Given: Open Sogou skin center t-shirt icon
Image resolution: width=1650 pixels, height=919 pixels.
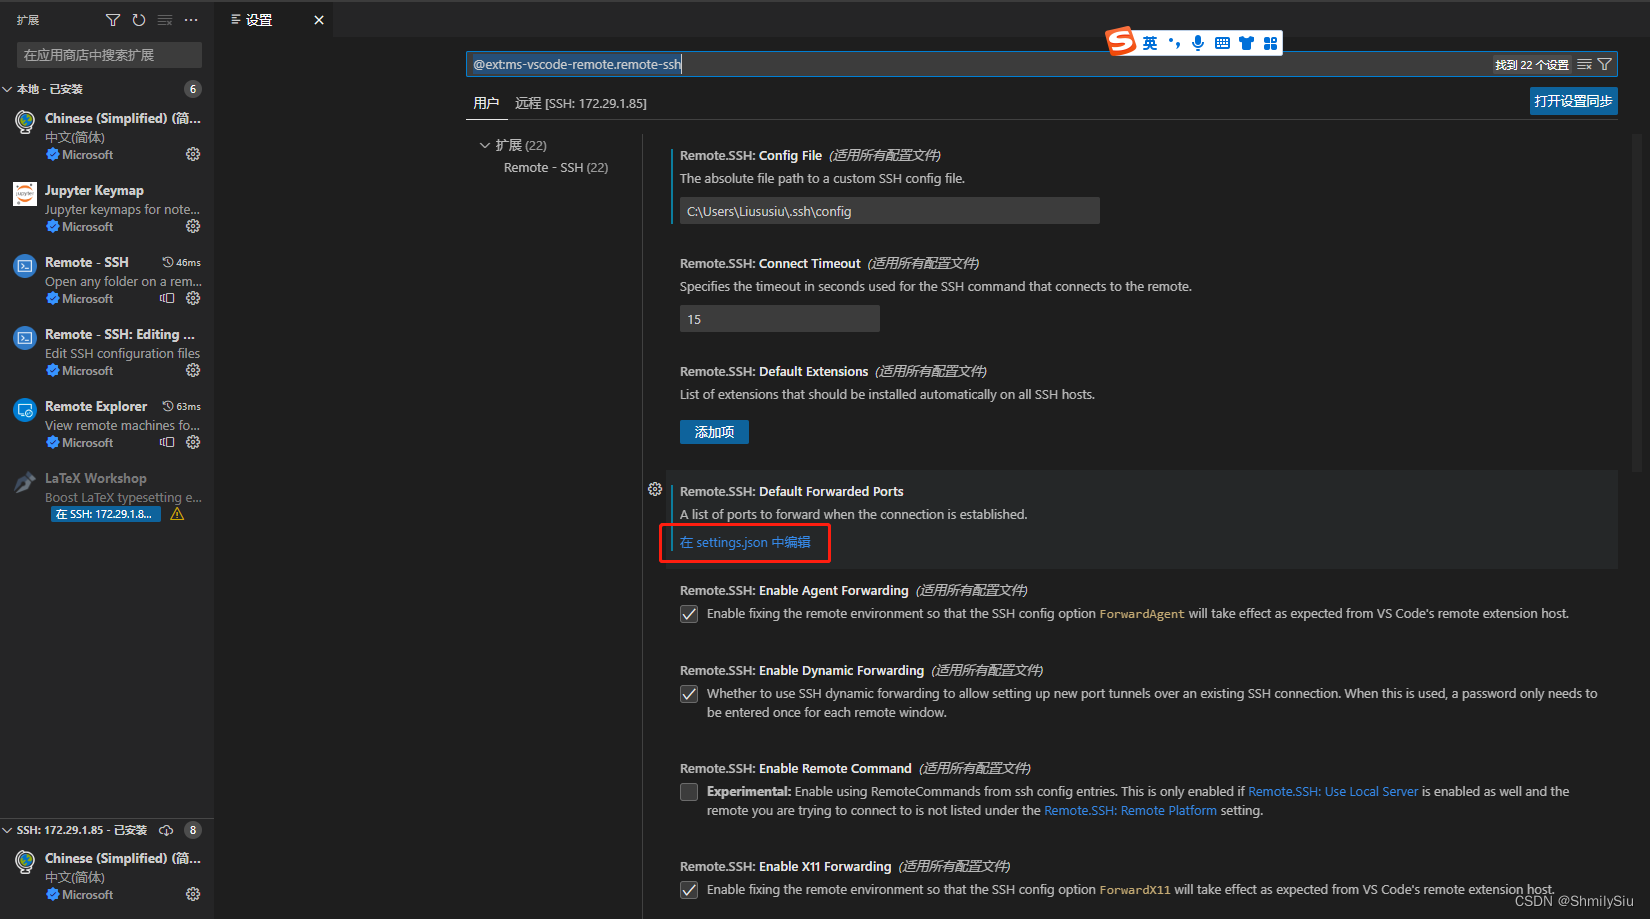Looking at the screenshot, I should (1246, 42).
